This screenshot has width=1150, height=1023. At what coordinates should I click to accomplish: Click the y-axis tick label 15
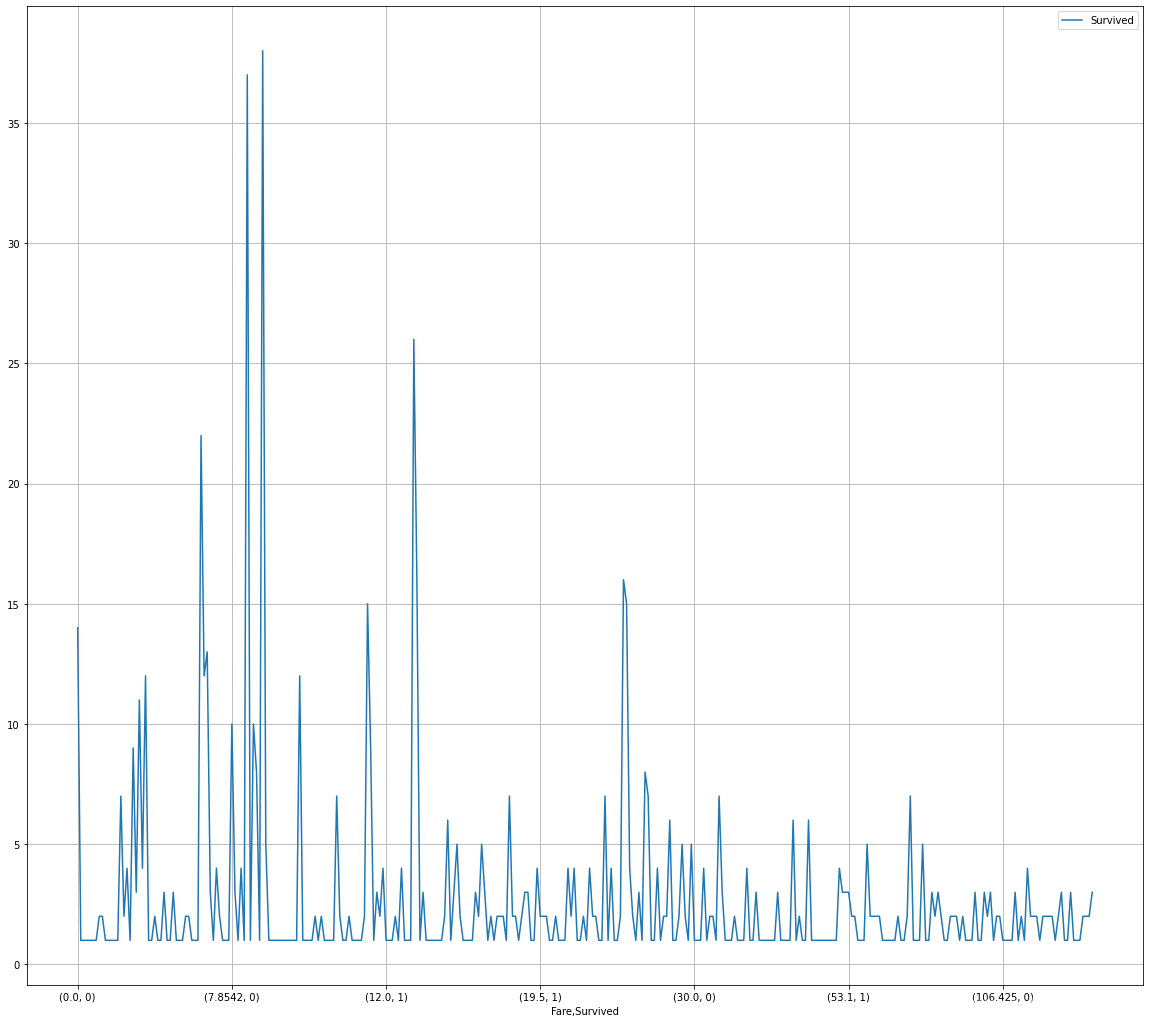[x=13, y=605]
